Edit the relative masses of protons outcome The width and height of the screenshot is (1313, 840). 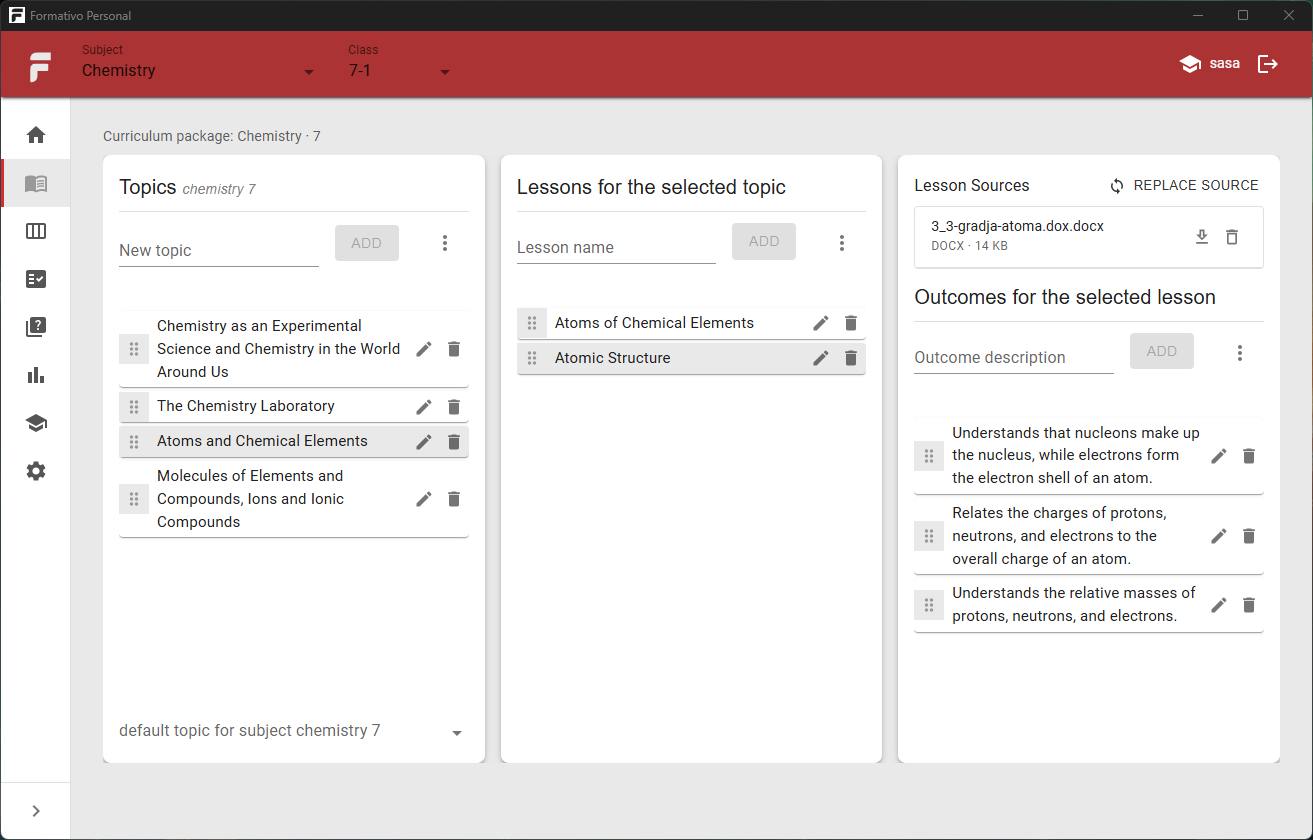pyautogui.click(x=1219, y=605)
